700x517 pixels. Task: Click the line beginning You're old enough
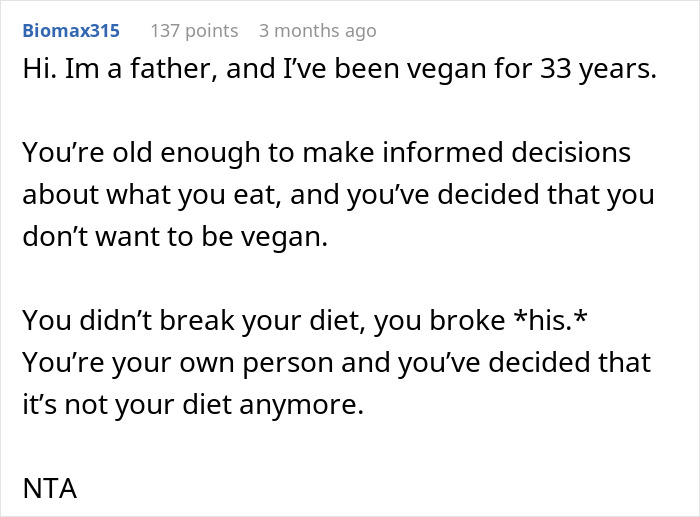[x=326, y=154]
